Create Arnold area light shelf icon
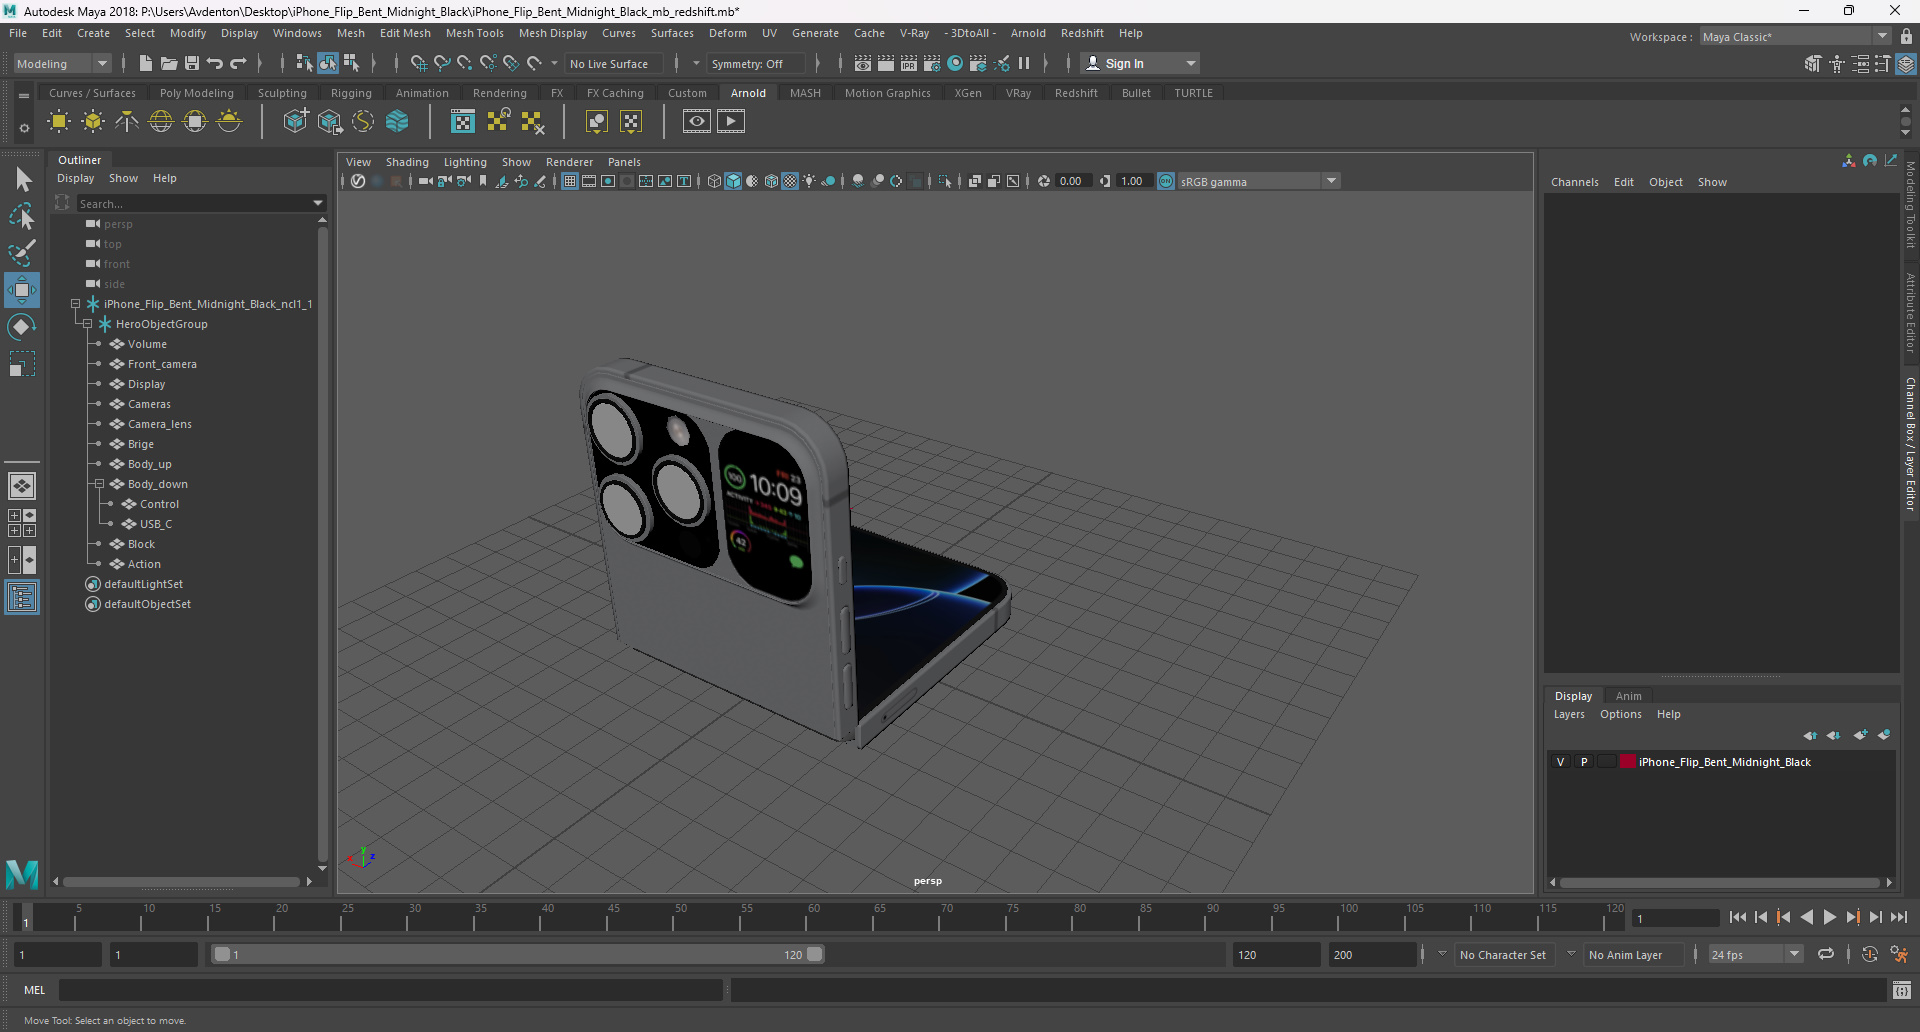The image size is (1920, 1032). [x=59, y=122]
